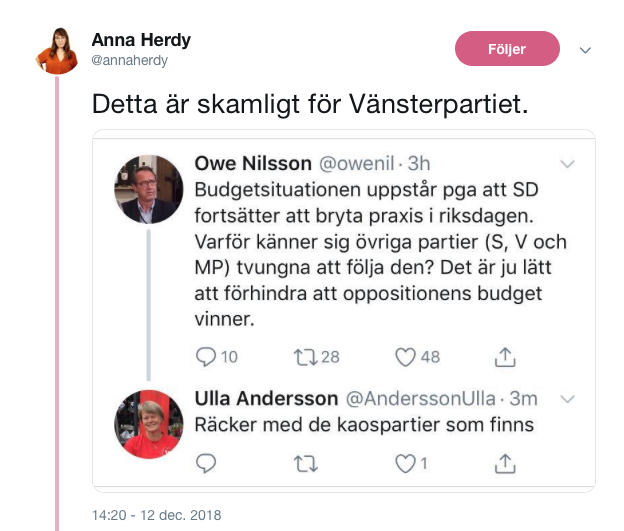Share Ulla Andersson's tweet
Screen dimensions: 624x531
(506, 463)
